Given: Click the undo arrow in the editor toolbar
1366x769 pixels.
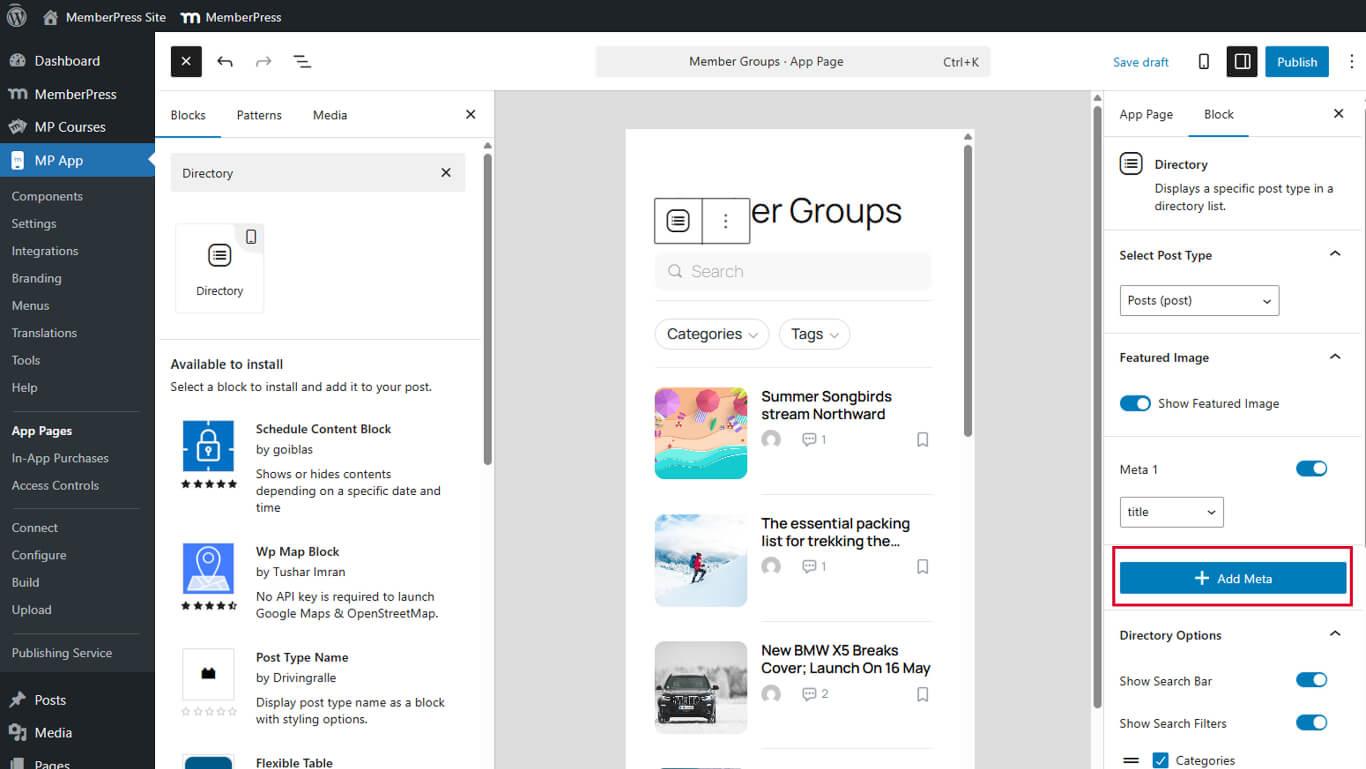Looking at the screenshot, I should 225,61.
